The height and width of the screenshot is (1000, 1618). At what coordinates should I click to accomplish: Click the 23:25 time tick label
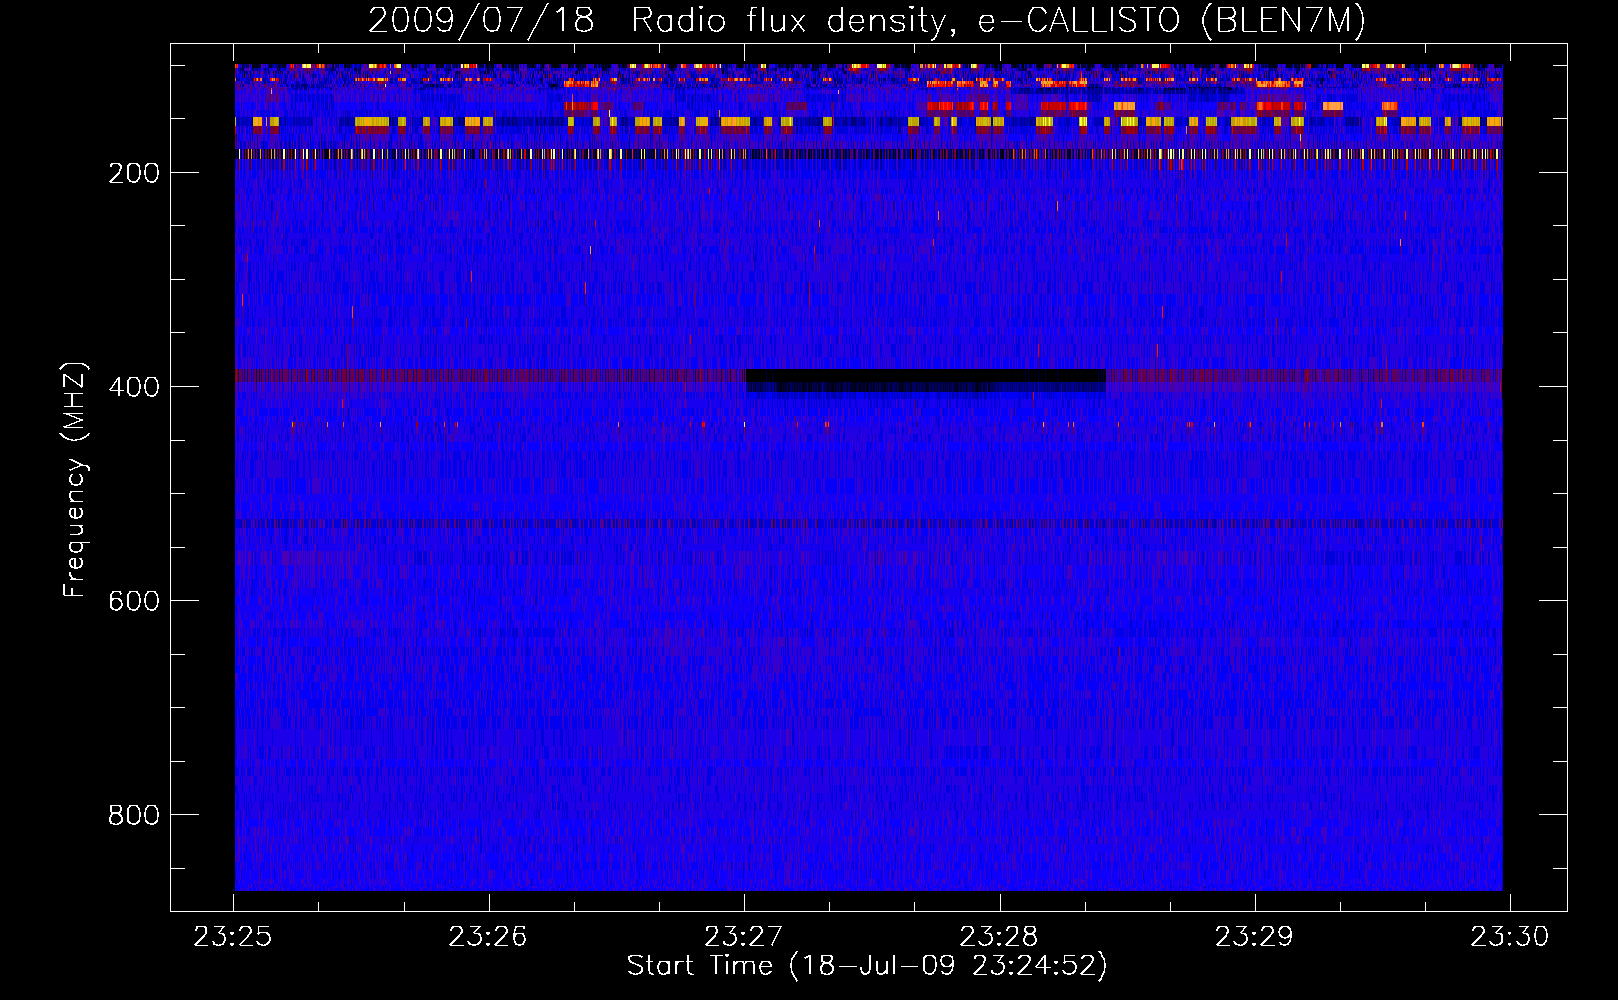(x=233, y=937)
